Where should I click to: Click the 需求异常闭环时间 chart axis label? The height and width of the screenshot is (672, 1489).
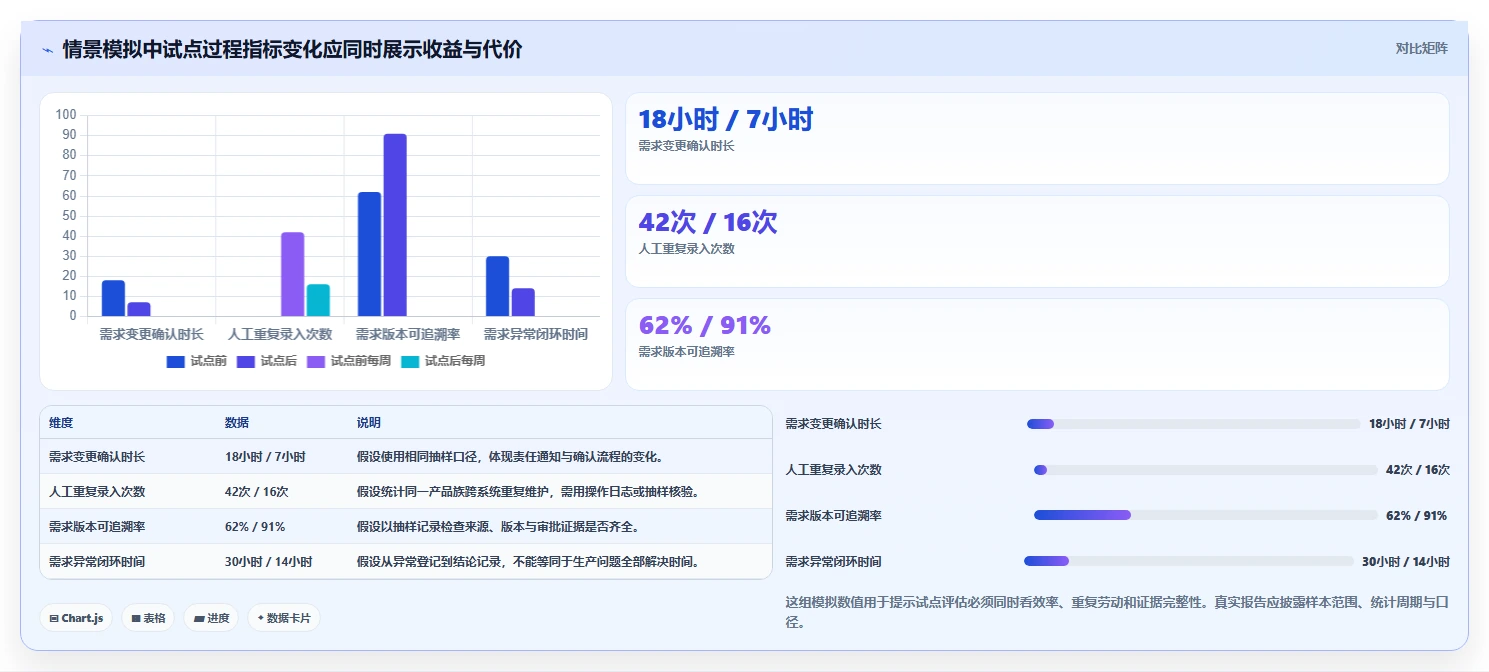536,334
